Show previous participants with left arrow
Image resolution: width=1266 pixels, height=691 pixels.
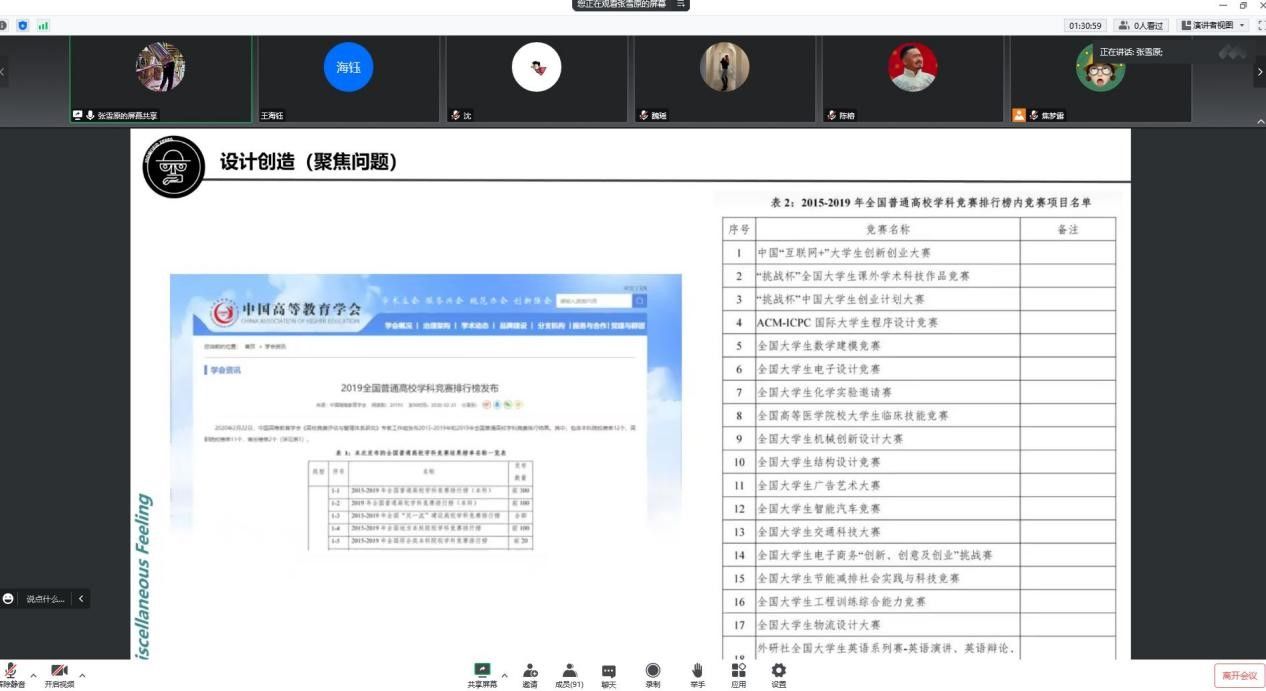4,71
